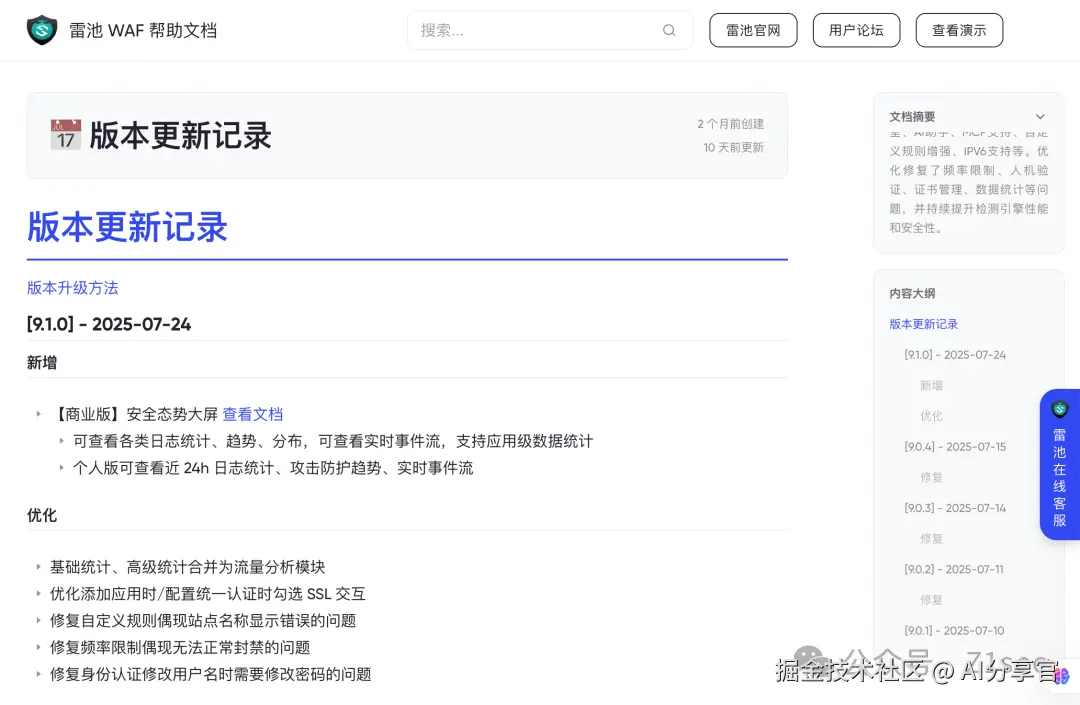Click the 新增 entry in the outline

(931, 385)
